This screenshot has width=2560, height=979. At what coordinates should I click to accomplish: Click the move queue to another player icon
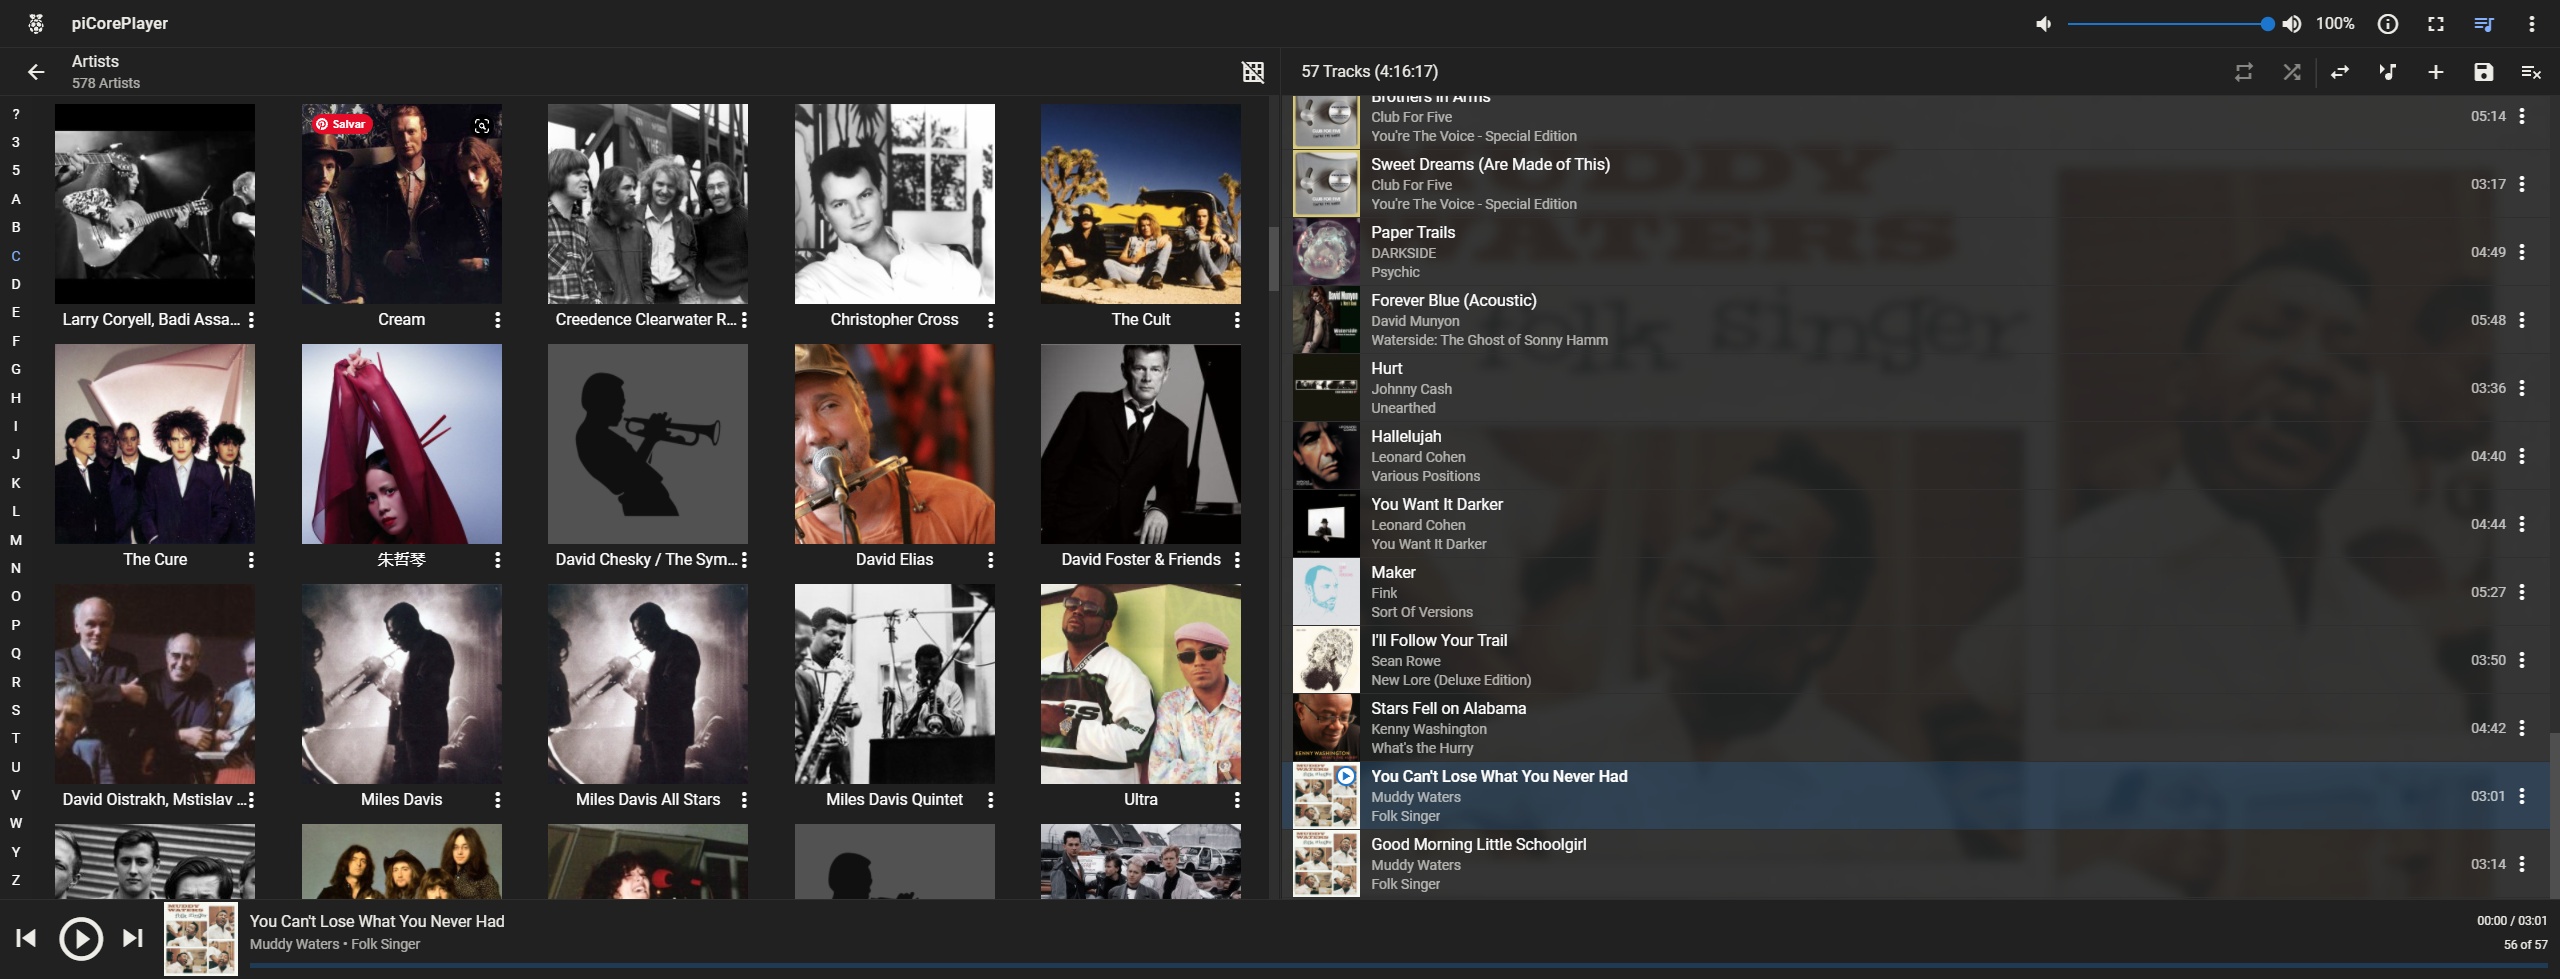2340,72
